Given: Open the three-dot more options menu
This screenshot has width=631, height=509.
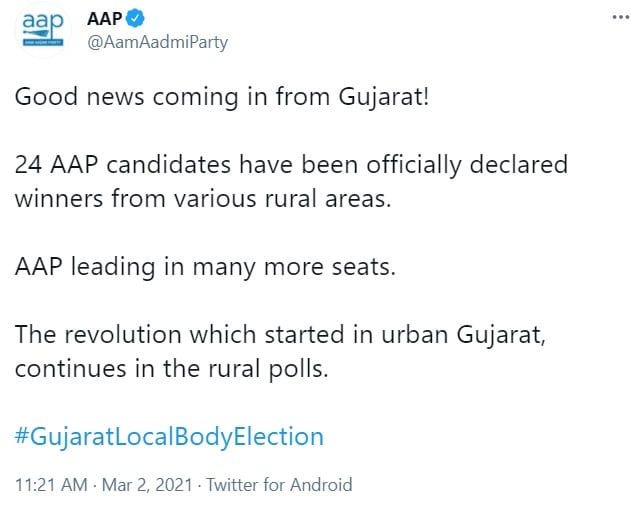Looking at the screenshot, I should click(x=621, y=17).
